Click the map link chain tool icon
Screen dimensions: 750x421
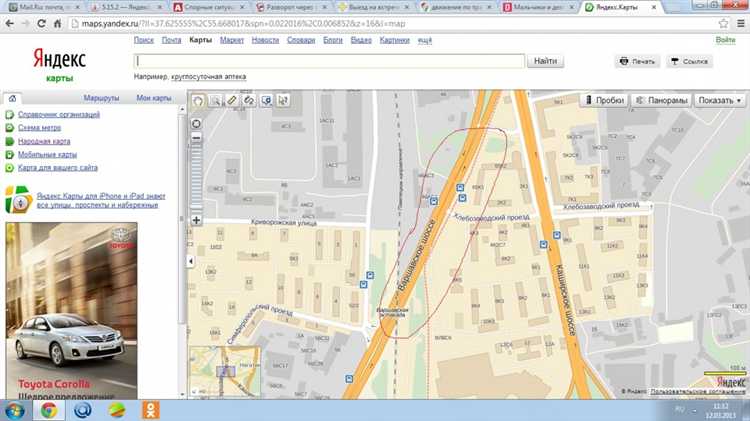pyautogui.click(x=249, y=100)
